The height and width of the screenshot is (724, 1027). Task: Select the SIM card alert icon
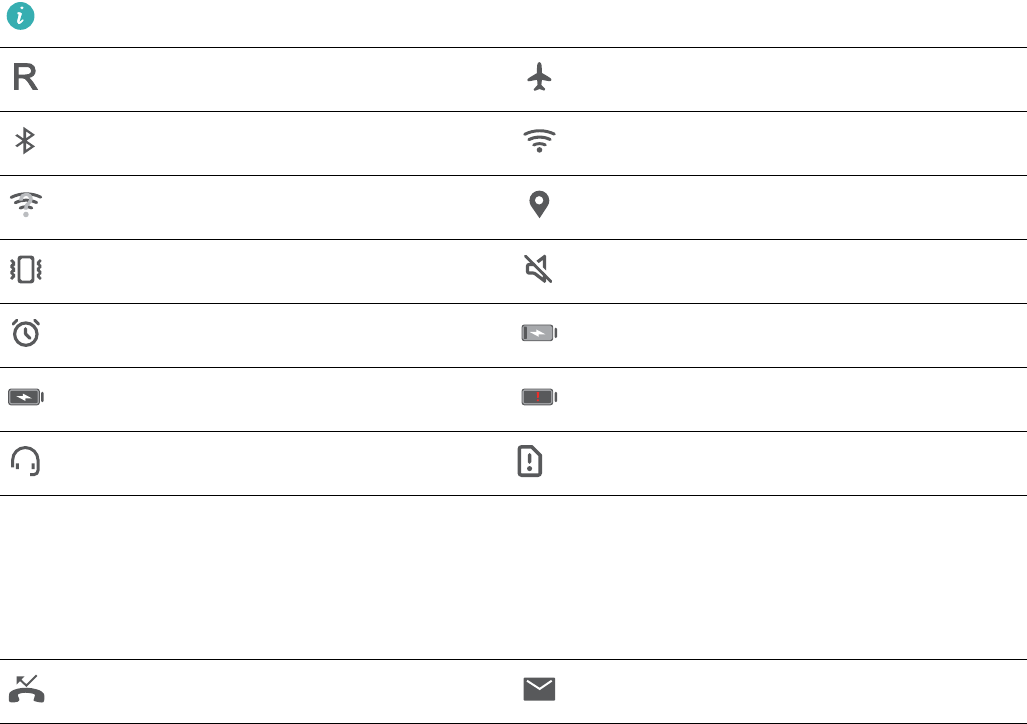point(530,461)
